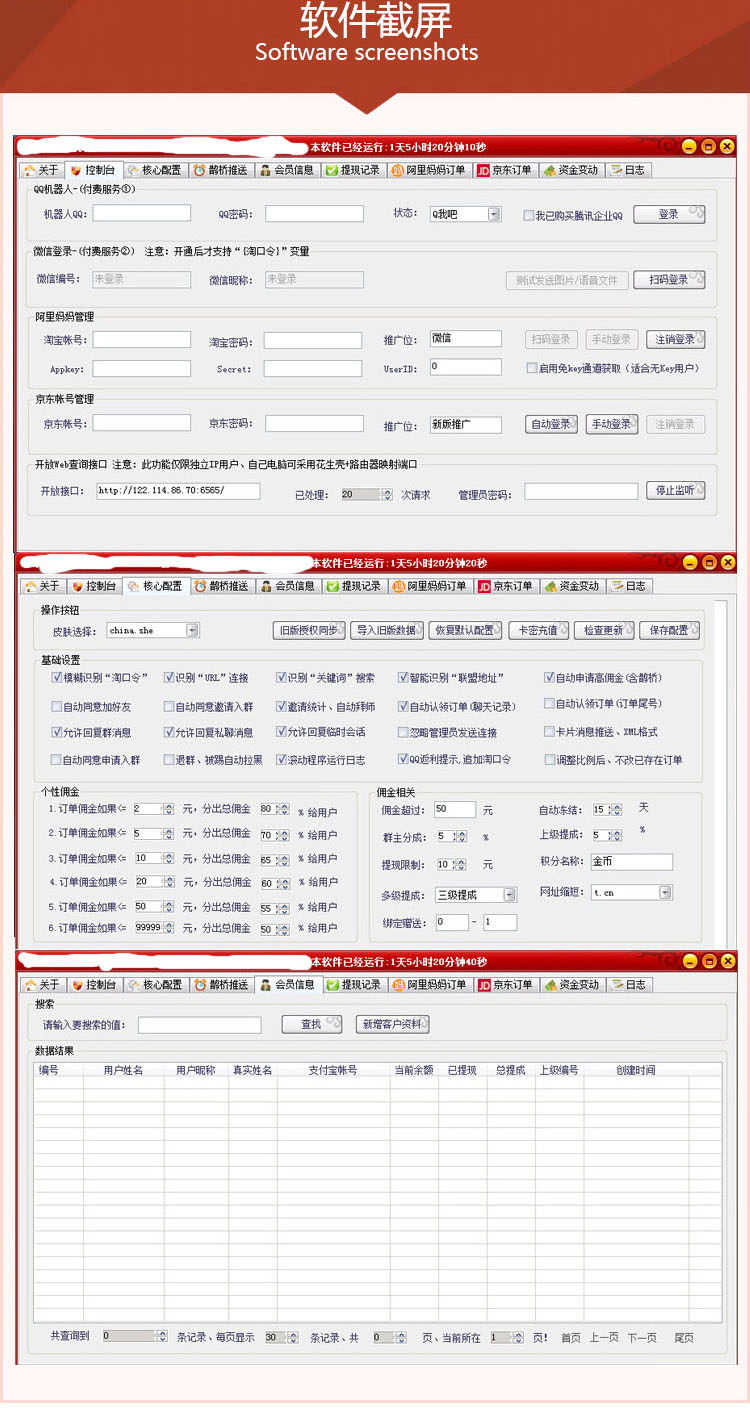Click 核心配置 tab icon in 控制台 window
This screenshot has width=750, height=1408.
133,170
